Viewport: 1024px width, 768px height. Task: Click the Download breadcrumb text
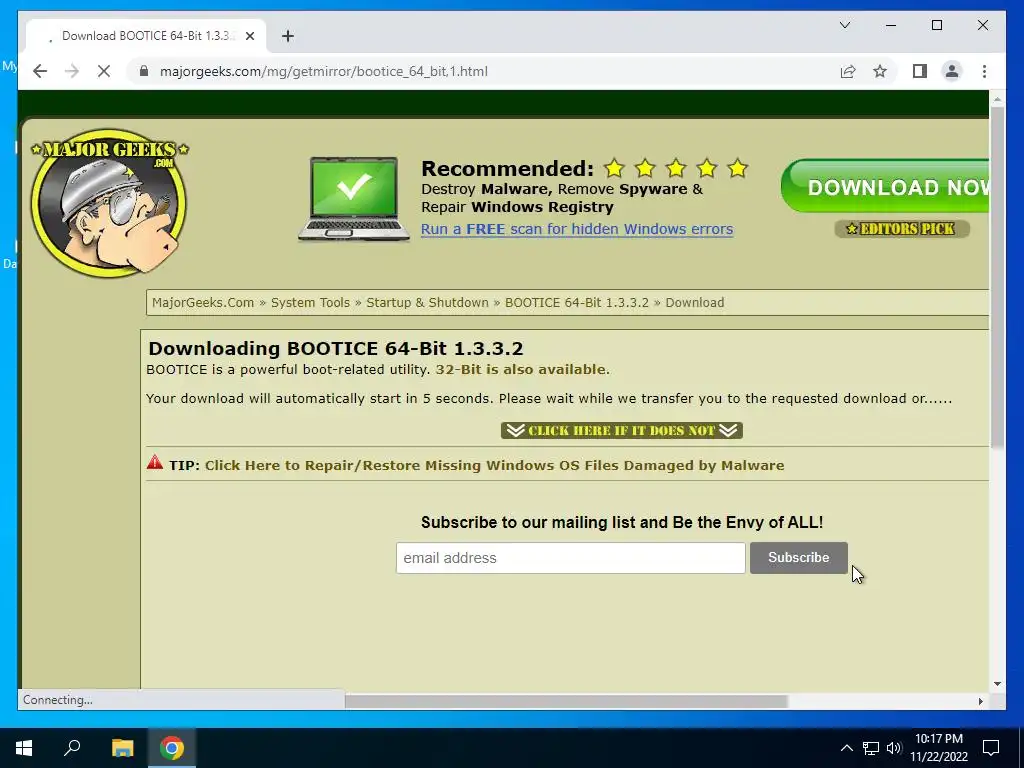[x=695, y=302]
